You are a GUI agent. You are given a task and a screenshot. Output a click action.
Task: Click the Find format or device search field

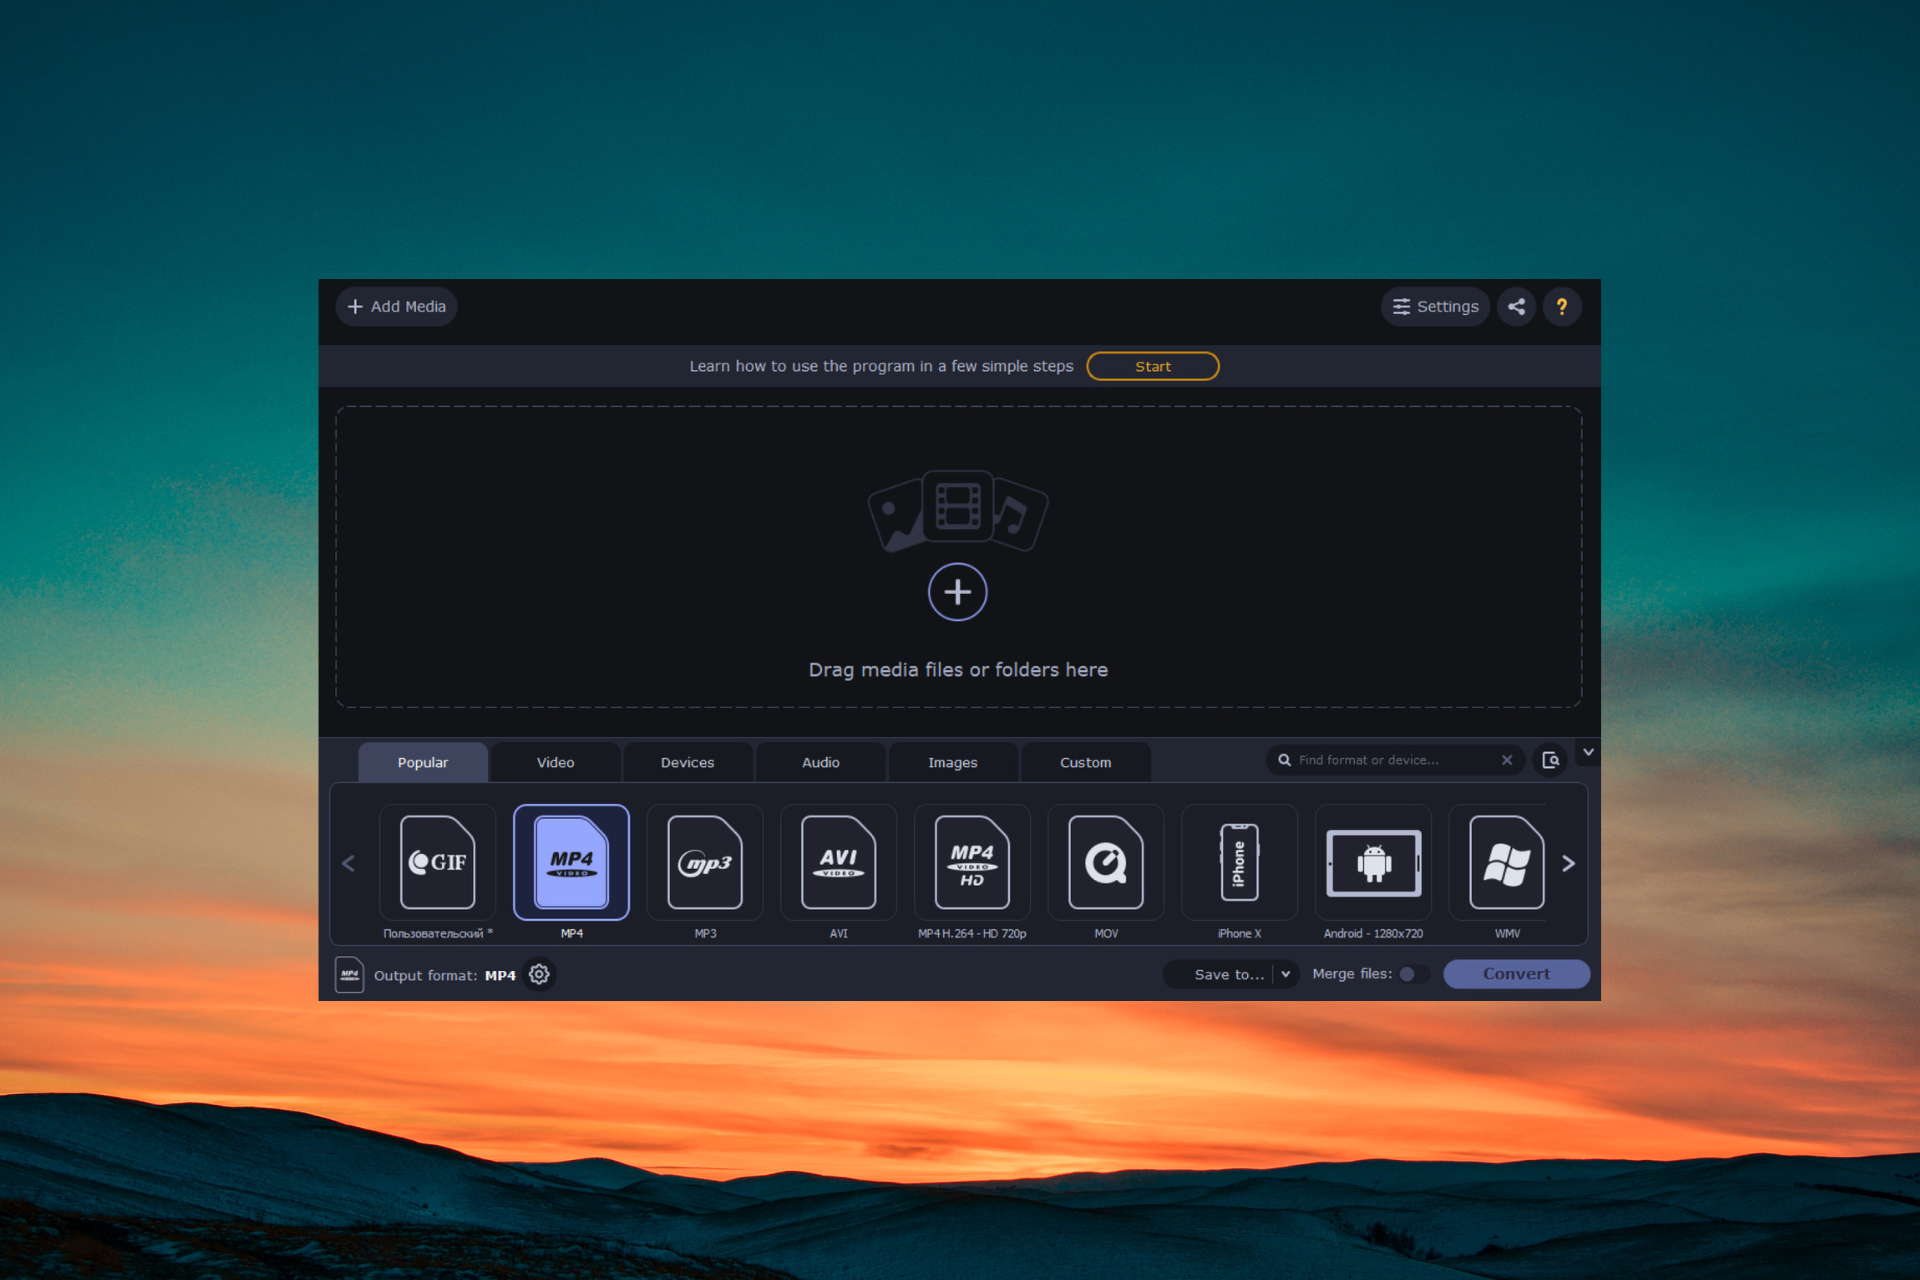1393,761
